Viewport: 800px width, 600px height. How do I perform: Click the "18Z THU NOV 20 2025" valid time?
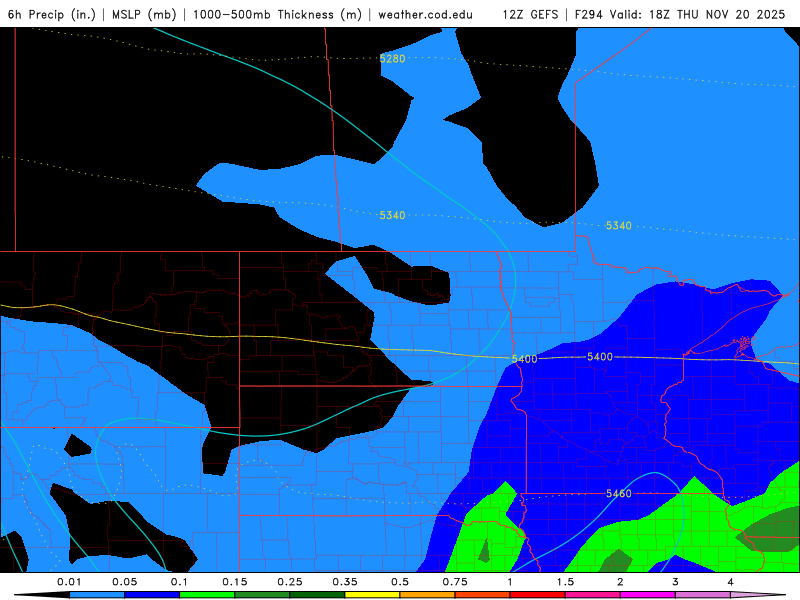tap(717, 14)
